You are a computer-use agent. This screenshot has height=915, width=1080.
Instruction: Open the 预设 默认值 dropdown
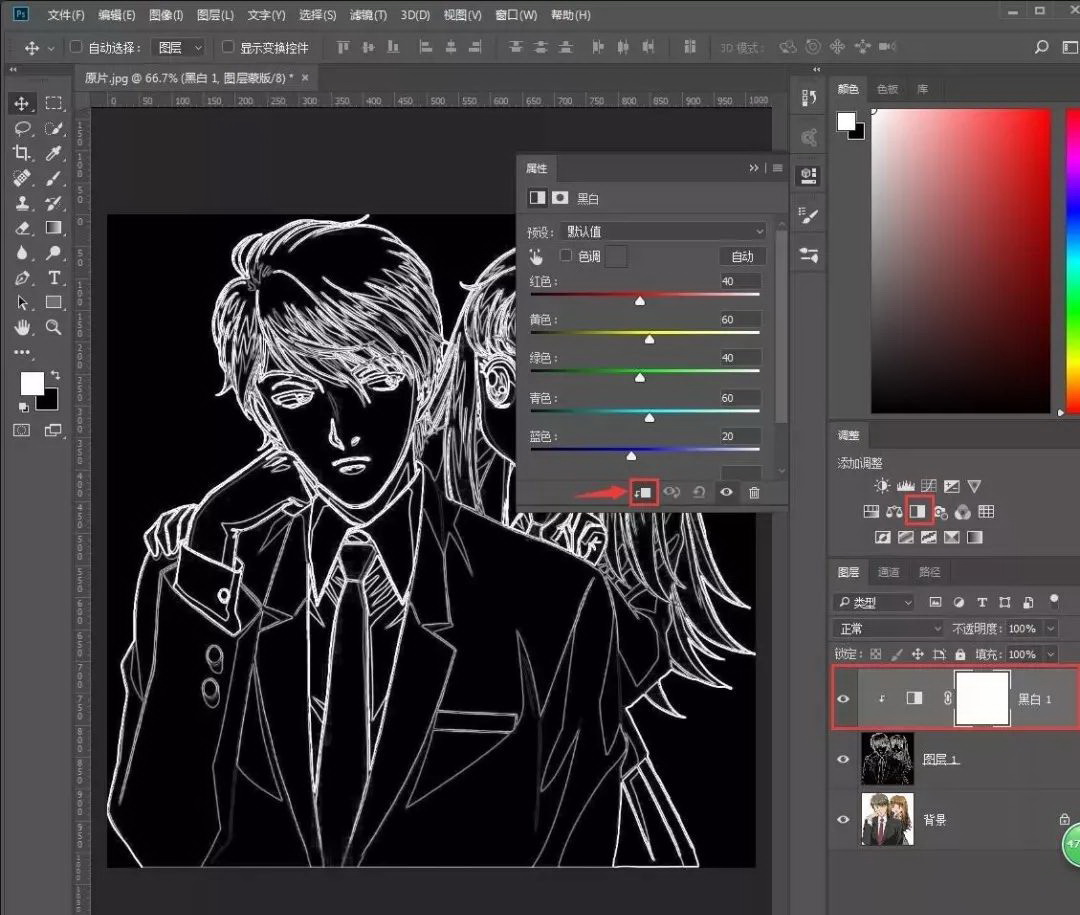662,231
